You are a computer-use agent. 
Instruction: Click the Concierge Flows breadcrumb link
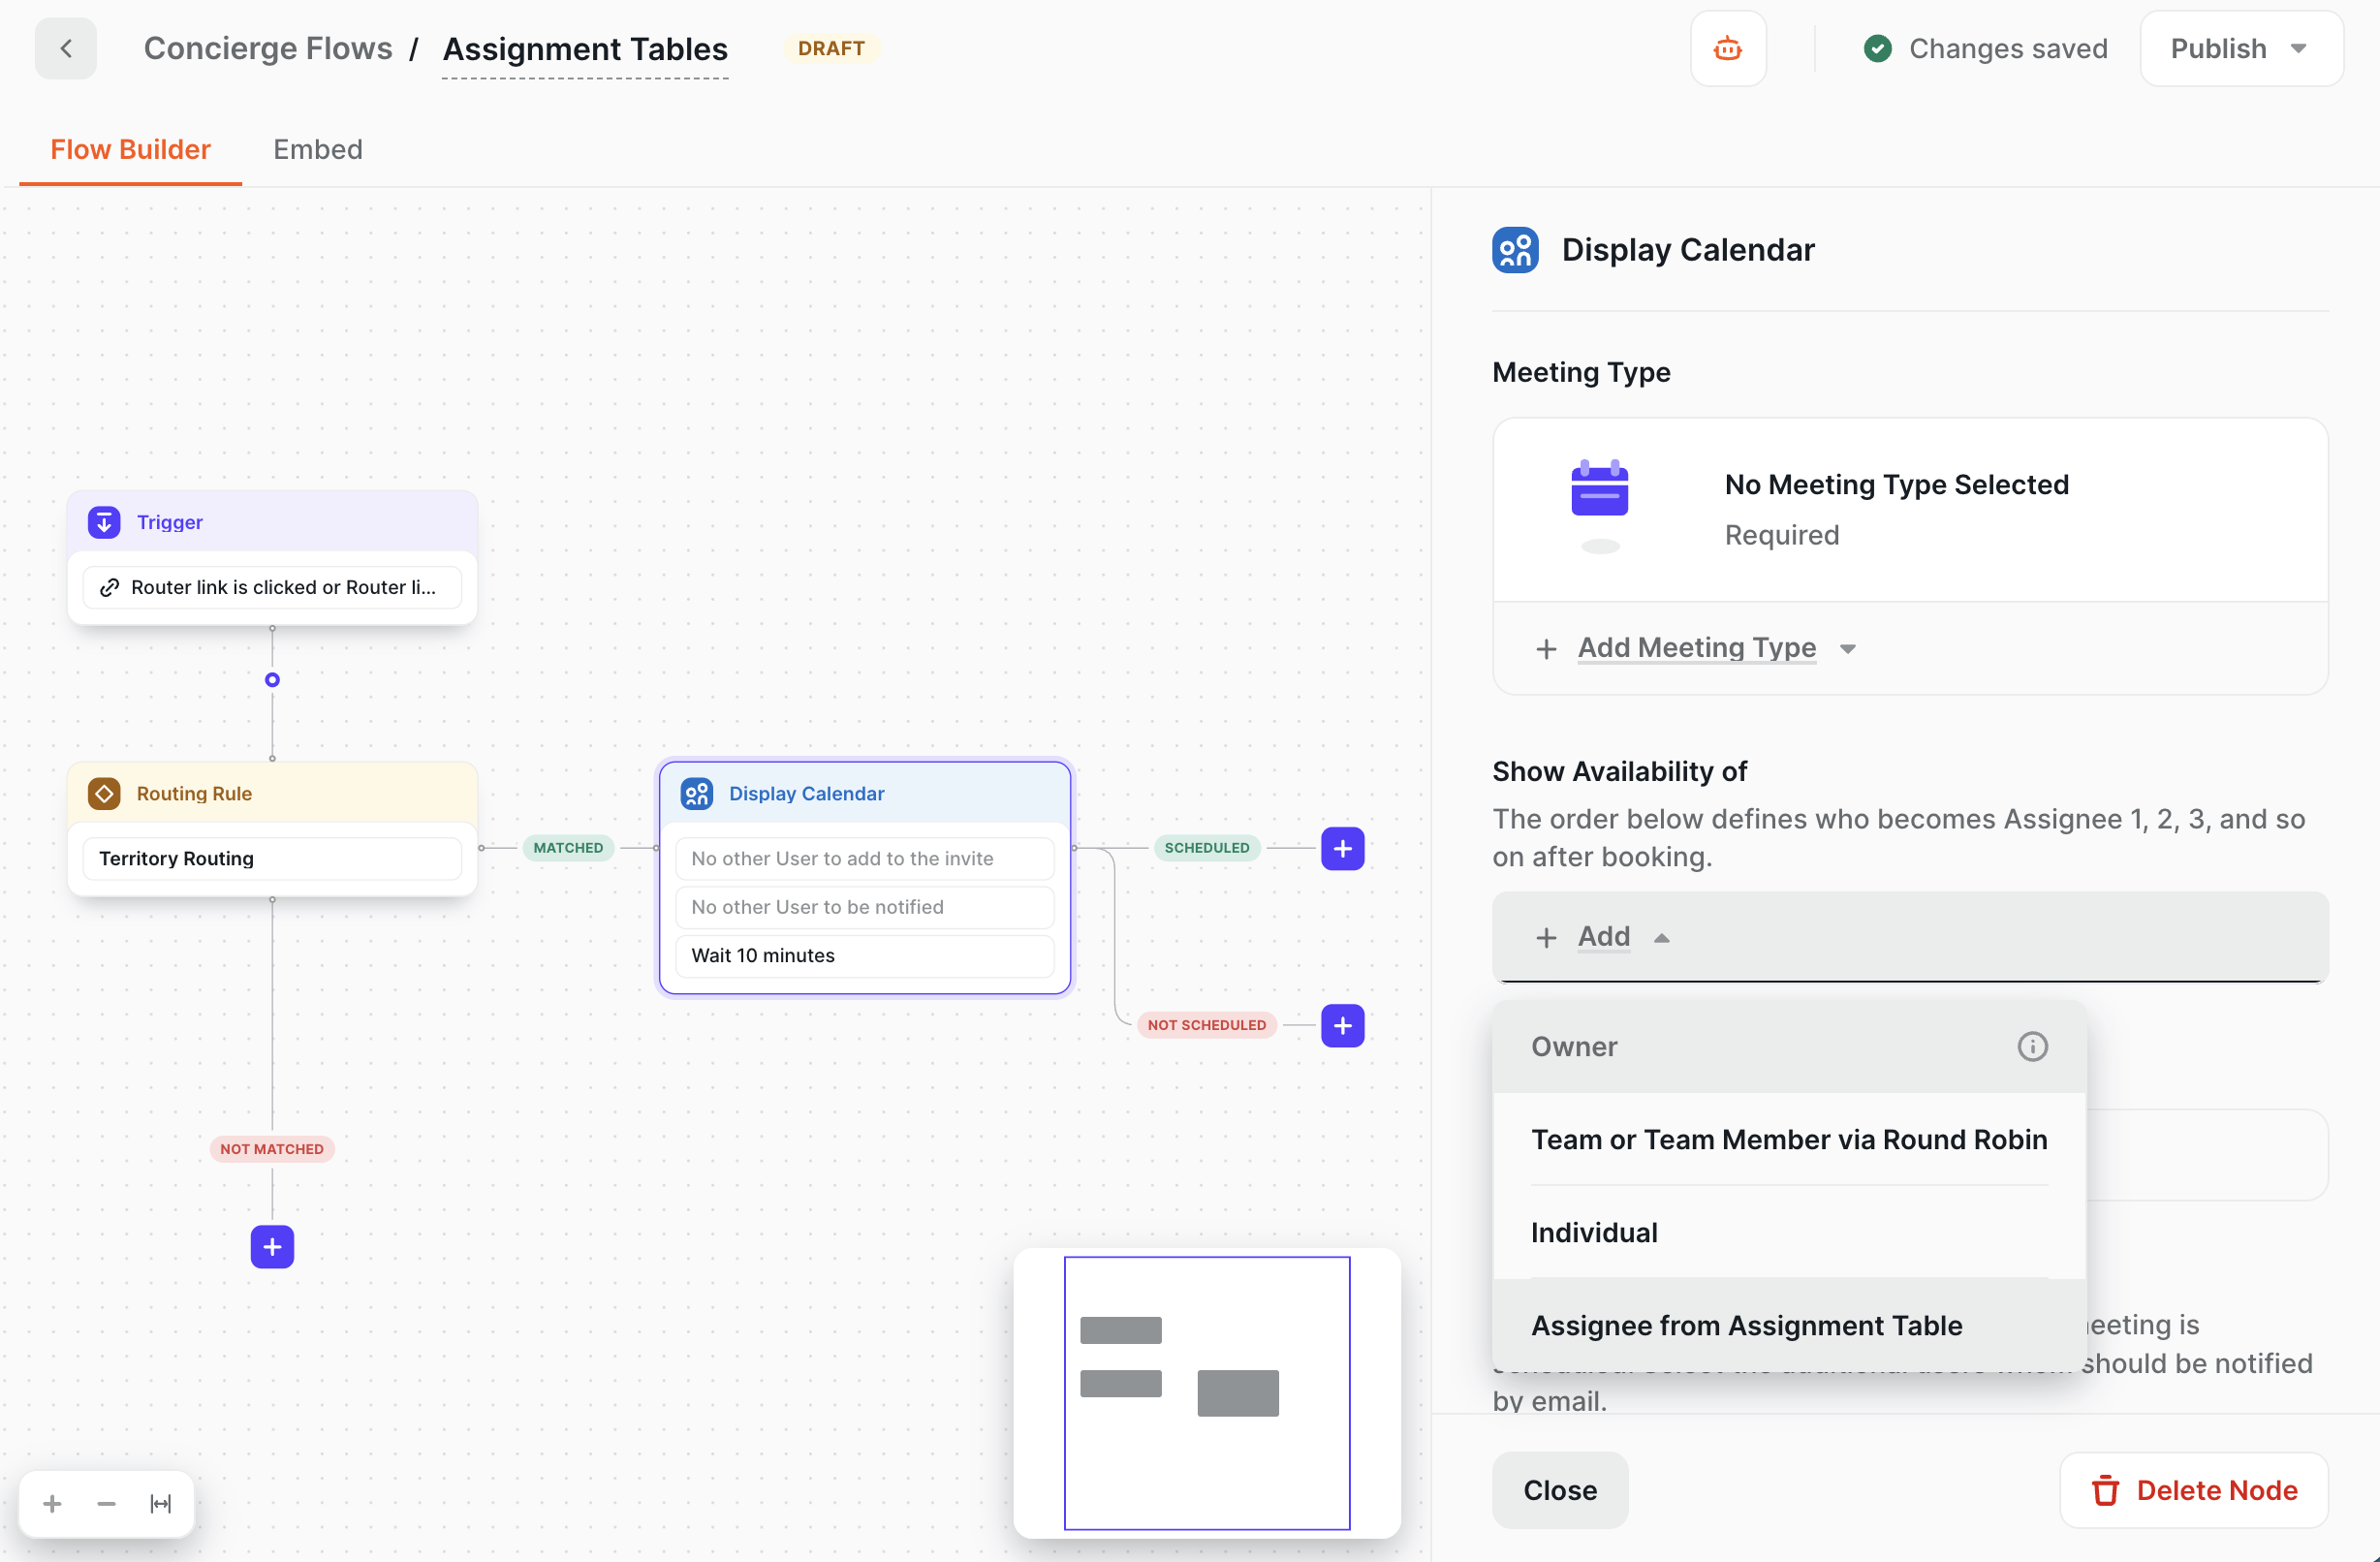coord(268,48)
